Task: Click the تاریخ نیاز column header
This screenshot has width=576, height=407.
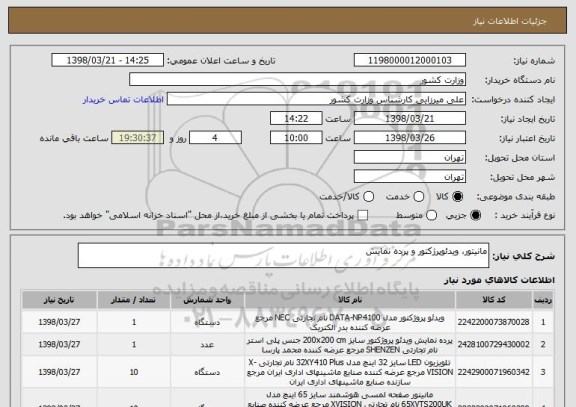Action: [59, 300]
